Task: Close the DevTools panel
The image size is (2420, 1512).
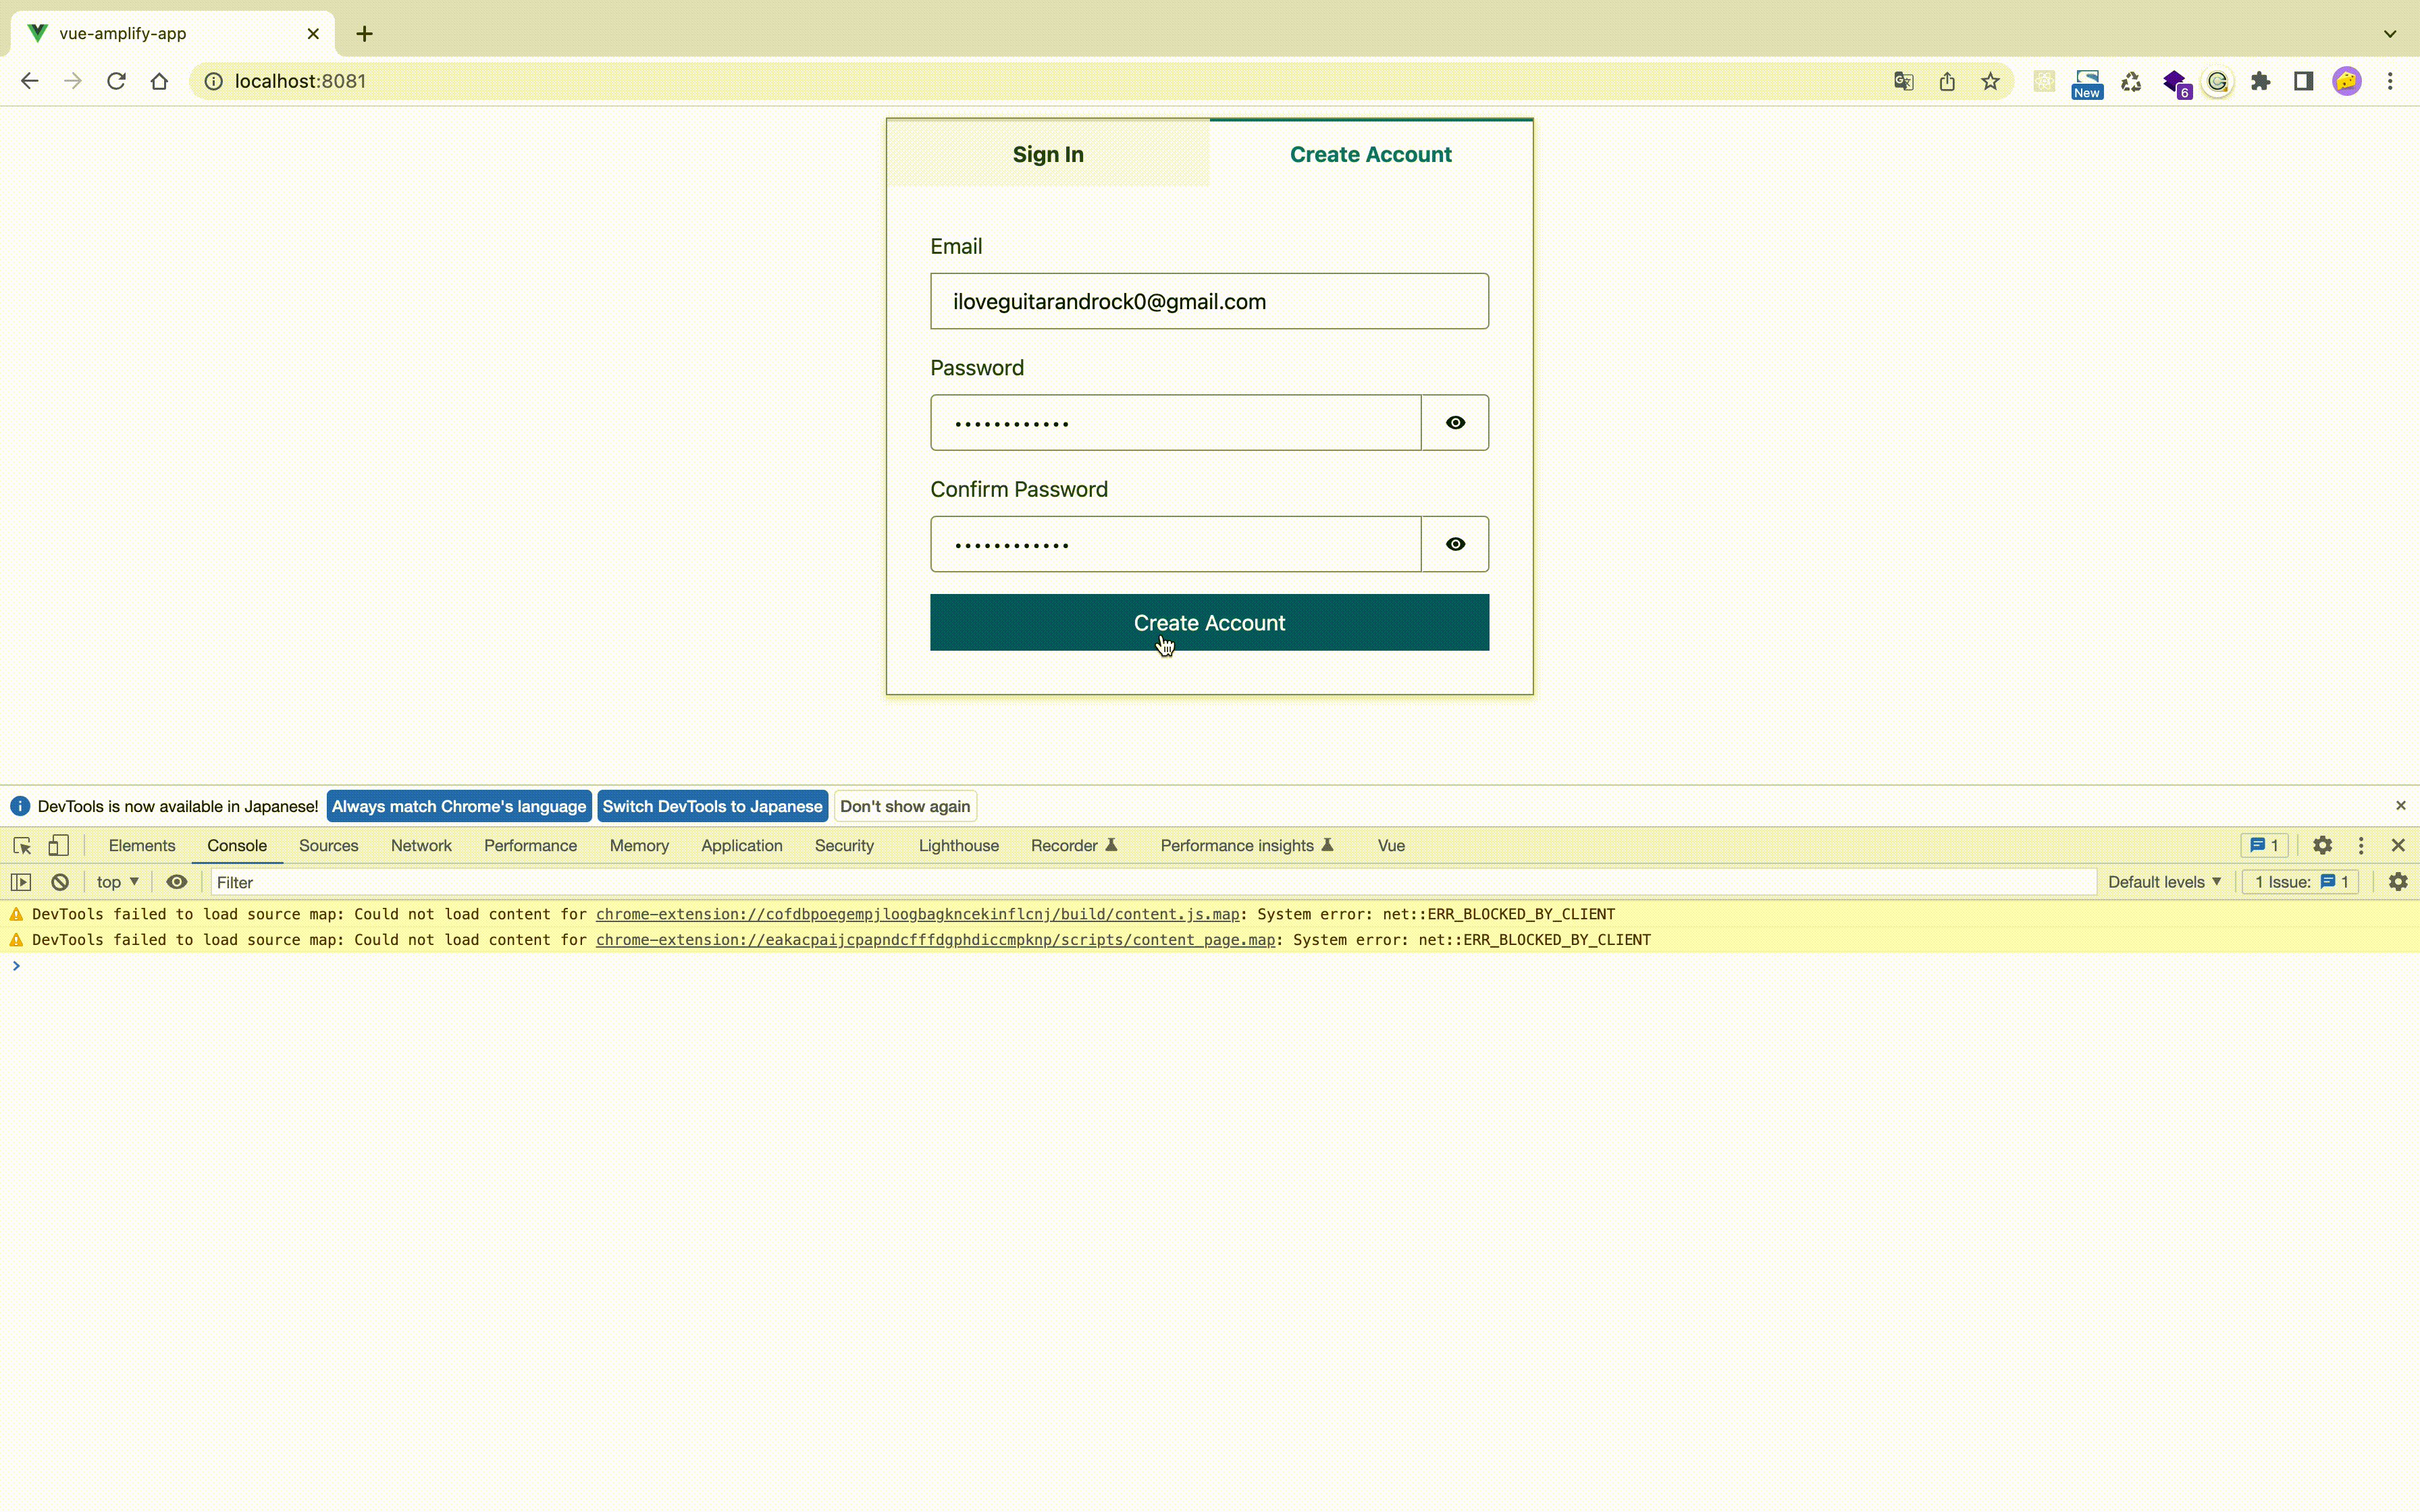Action: (x=2397, y=845)
